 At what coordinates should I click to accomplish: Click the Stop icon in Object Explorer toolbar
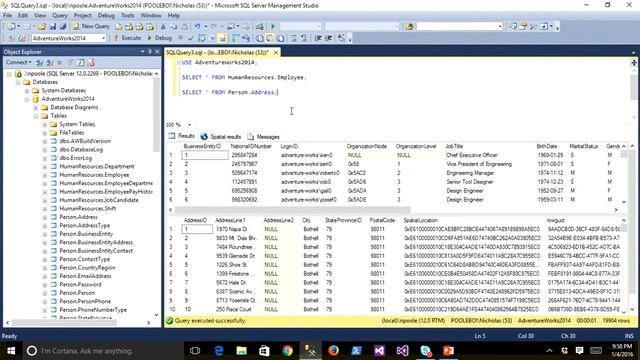coord(60,62)
